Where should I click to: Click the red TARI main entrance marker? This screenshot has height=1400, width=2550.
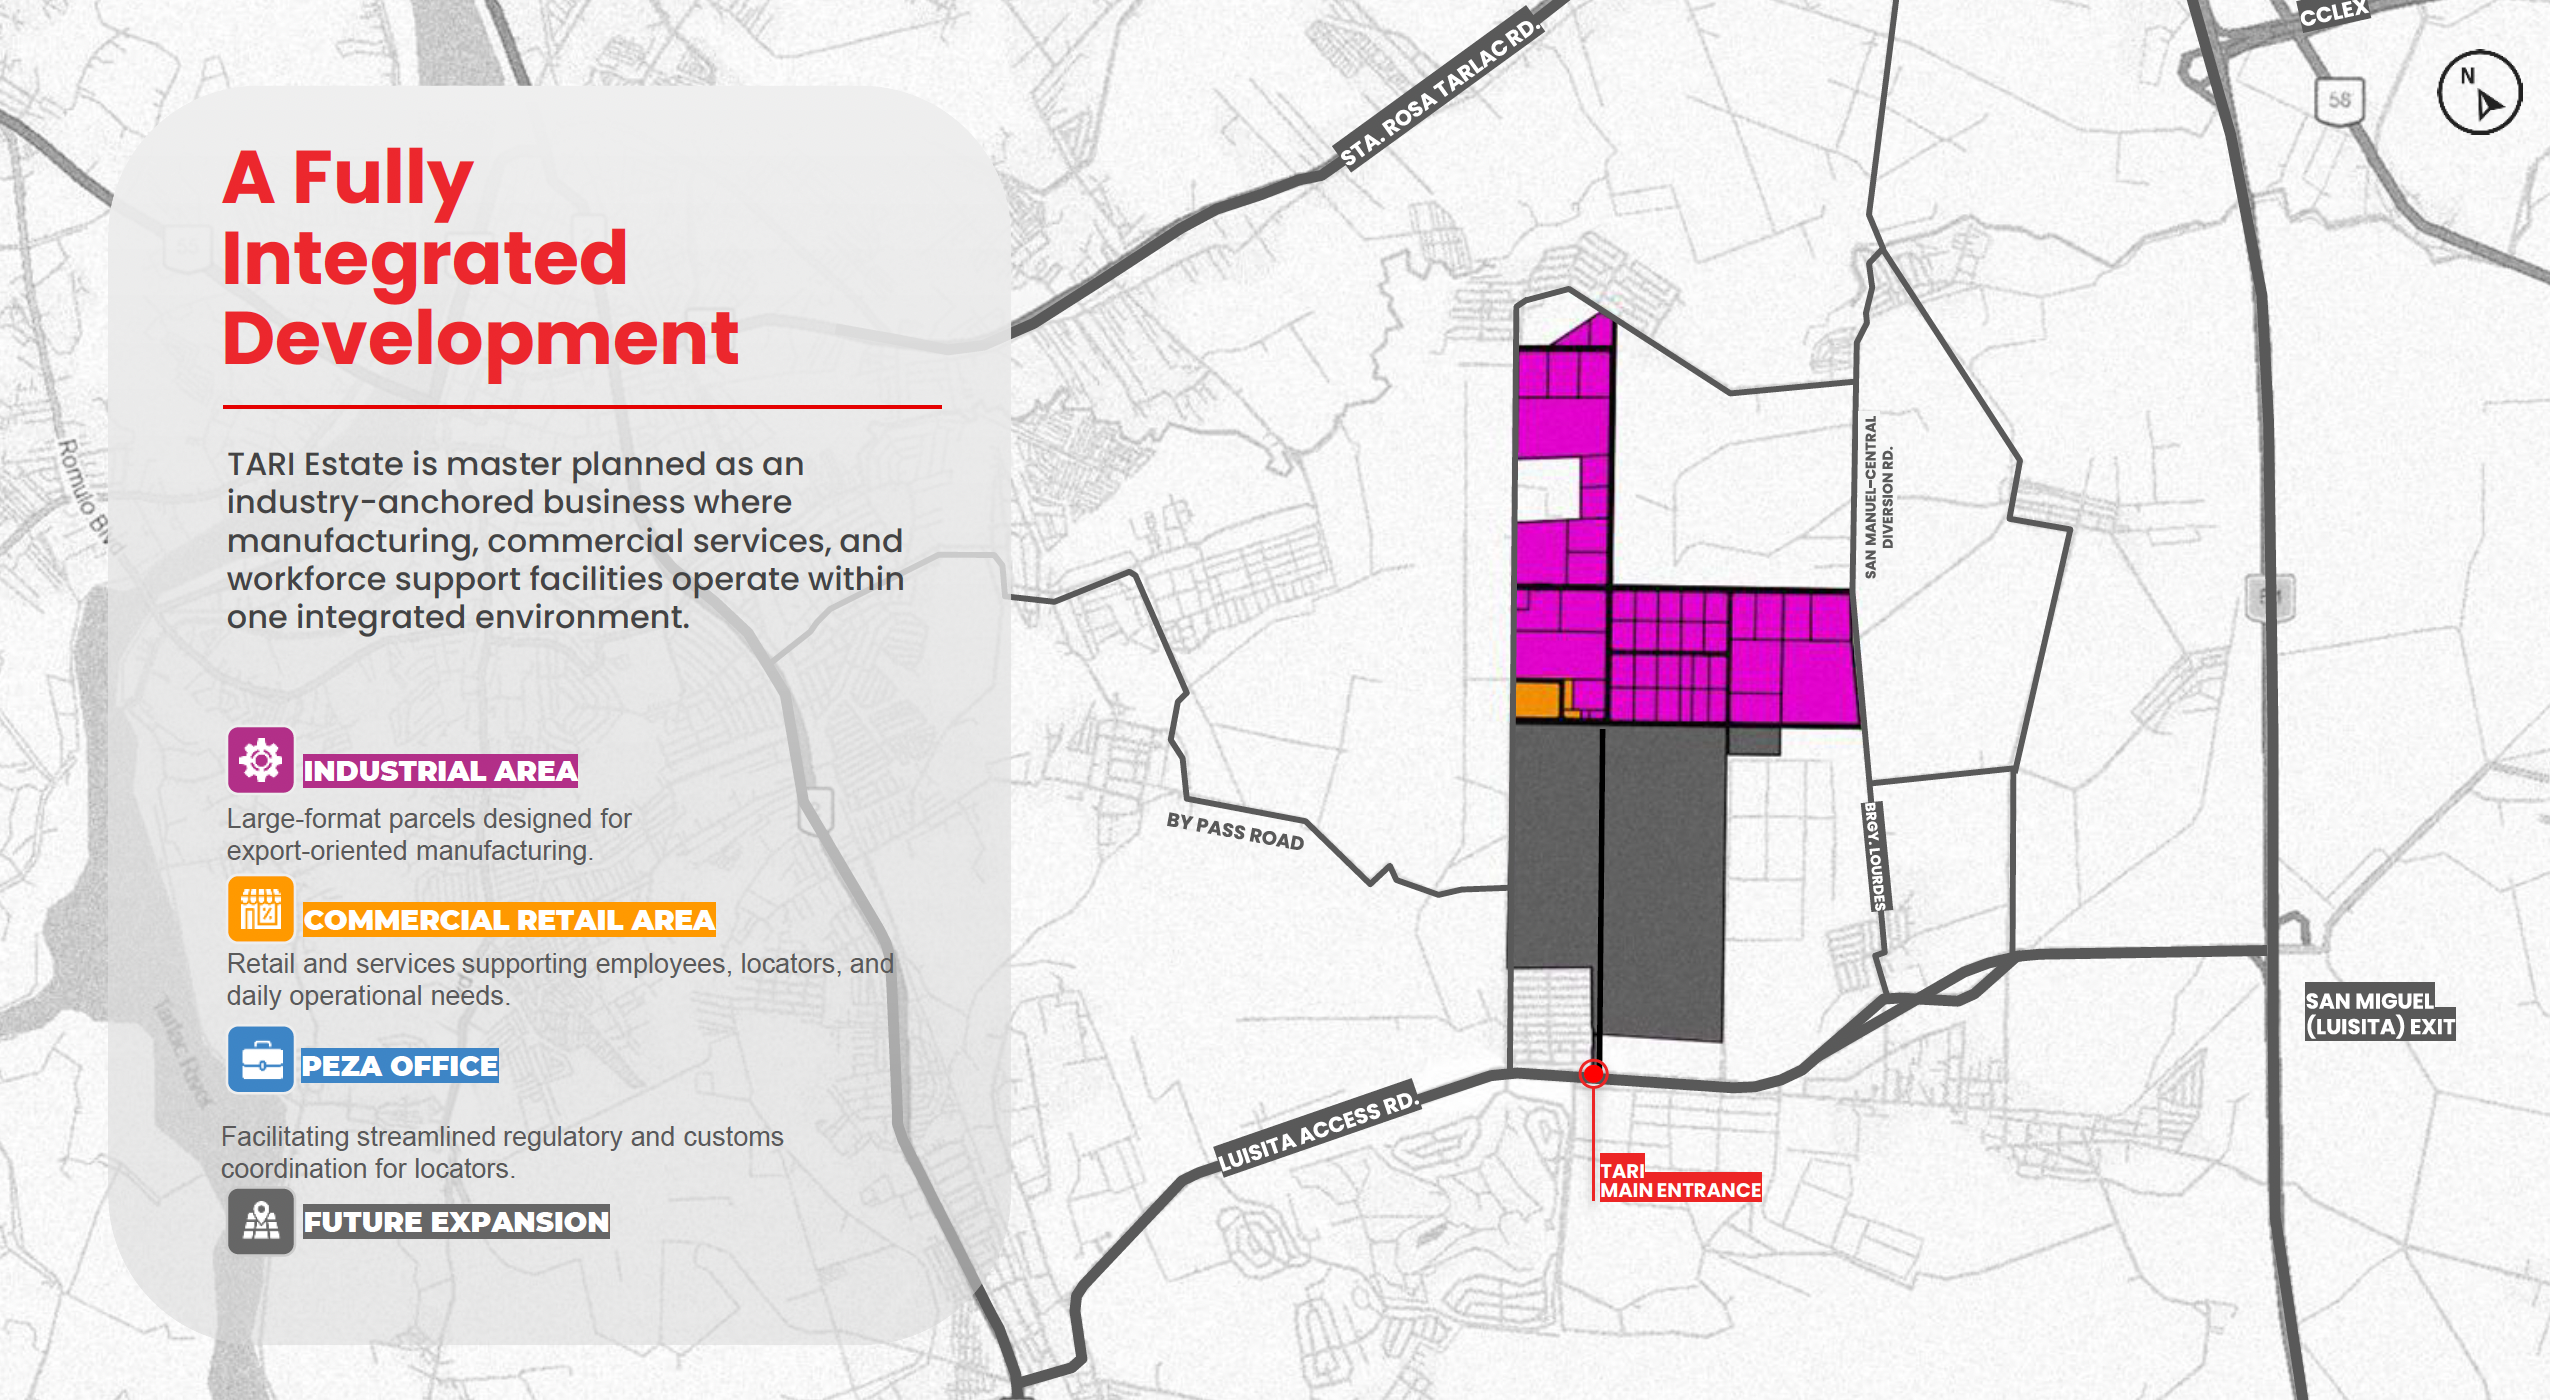point(1593,1074)
